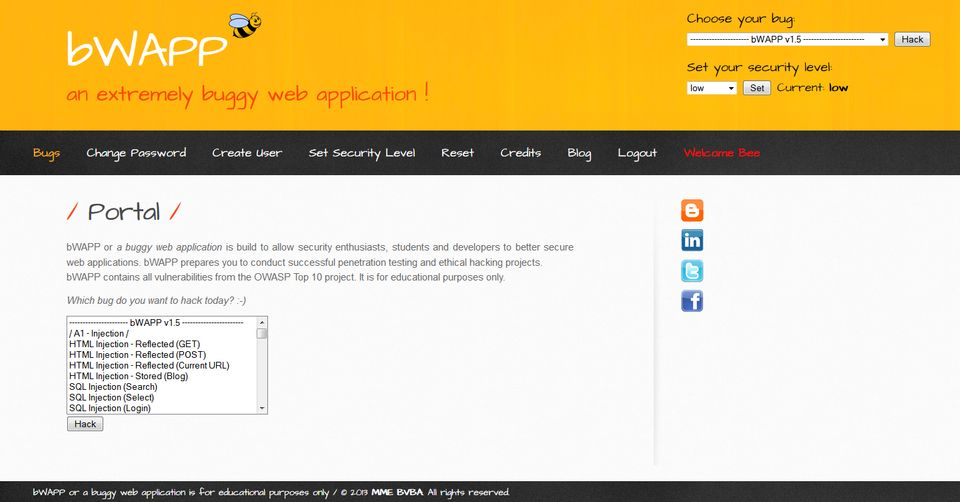Open the Facebook social icon
This screenshot has width=960, height=502.
click(692, 300)
